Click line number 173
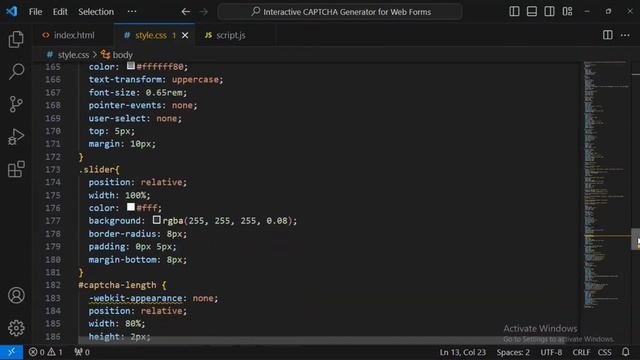This screenshot has height=360, width=640. pyautogui.click(x=53, y=169)
